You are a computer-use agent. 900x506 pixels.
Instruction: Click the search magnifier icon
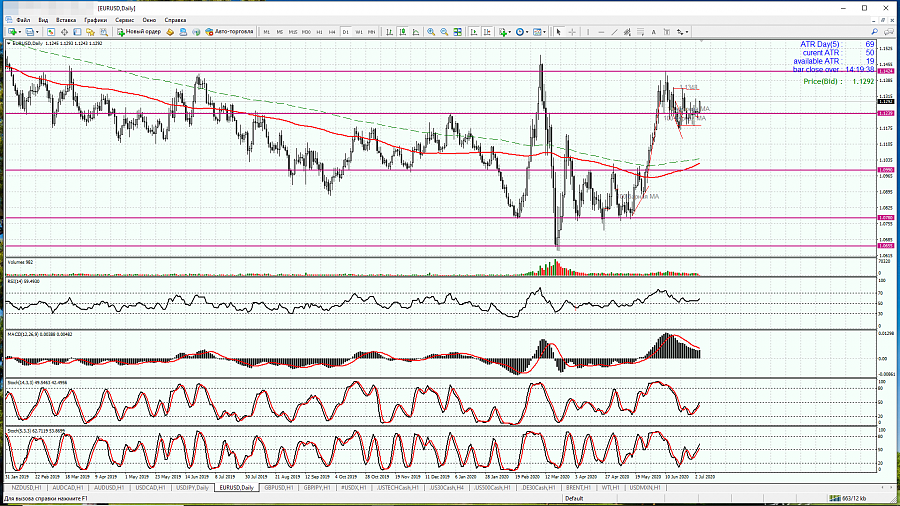point(874,32)
